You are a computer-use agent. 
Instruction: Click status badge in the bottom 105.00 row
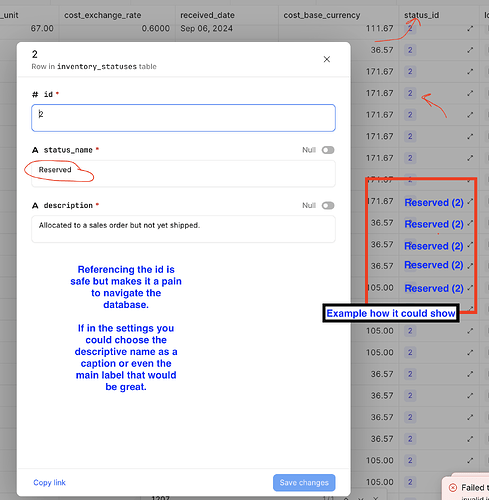pyautogui.click(x=410, y=482)
